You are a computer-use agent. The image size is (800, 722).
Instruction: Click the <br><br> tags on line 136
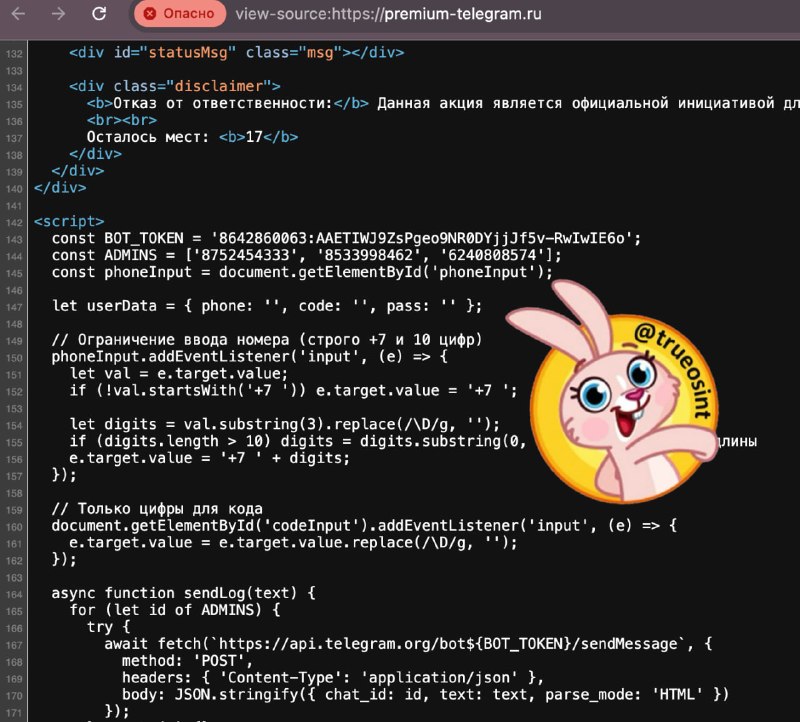point(121,120)
